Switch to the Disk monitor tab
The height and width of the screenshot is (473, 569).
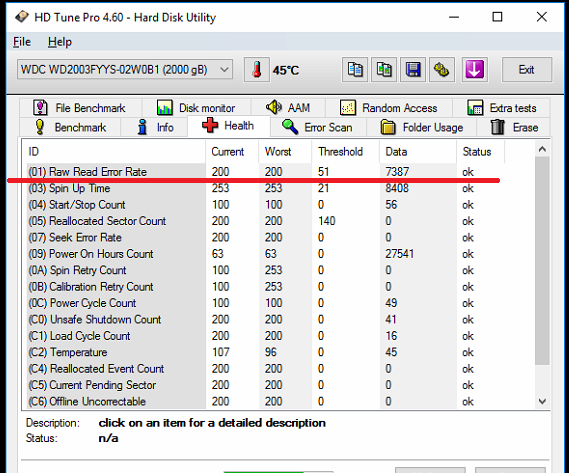click(x=196, y=108)
